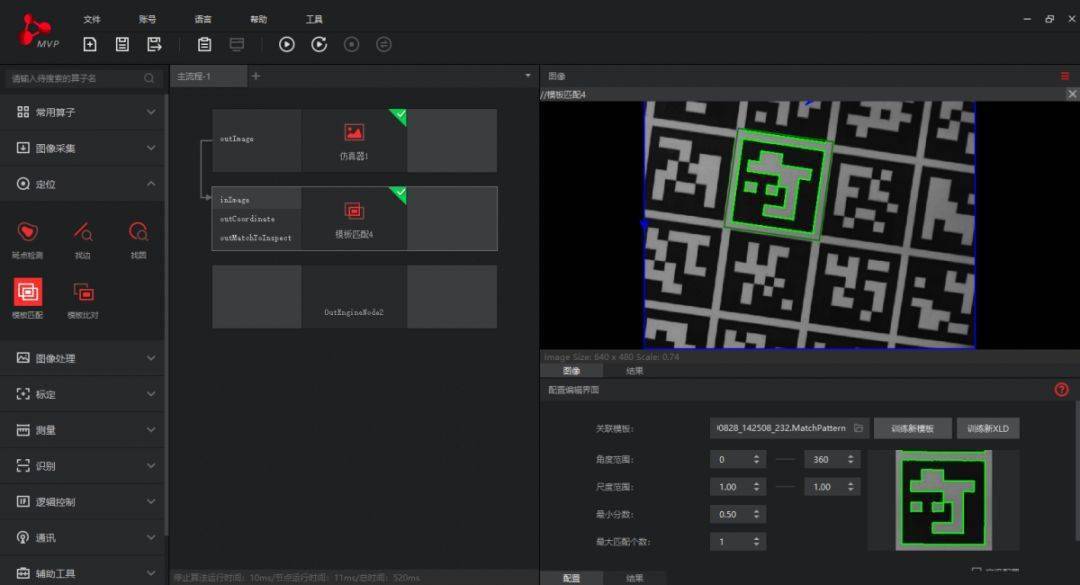Viewport: 1080px width, 585px height.
Task: Open the red hamburger menu in image panel
Action: point(1065,76)
